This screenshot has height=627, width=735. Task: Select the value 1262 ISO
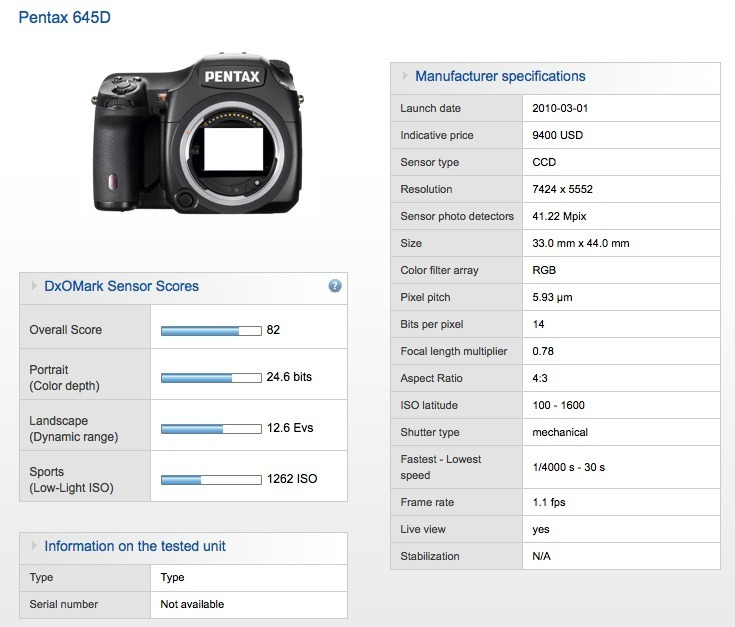pos(292,479)
